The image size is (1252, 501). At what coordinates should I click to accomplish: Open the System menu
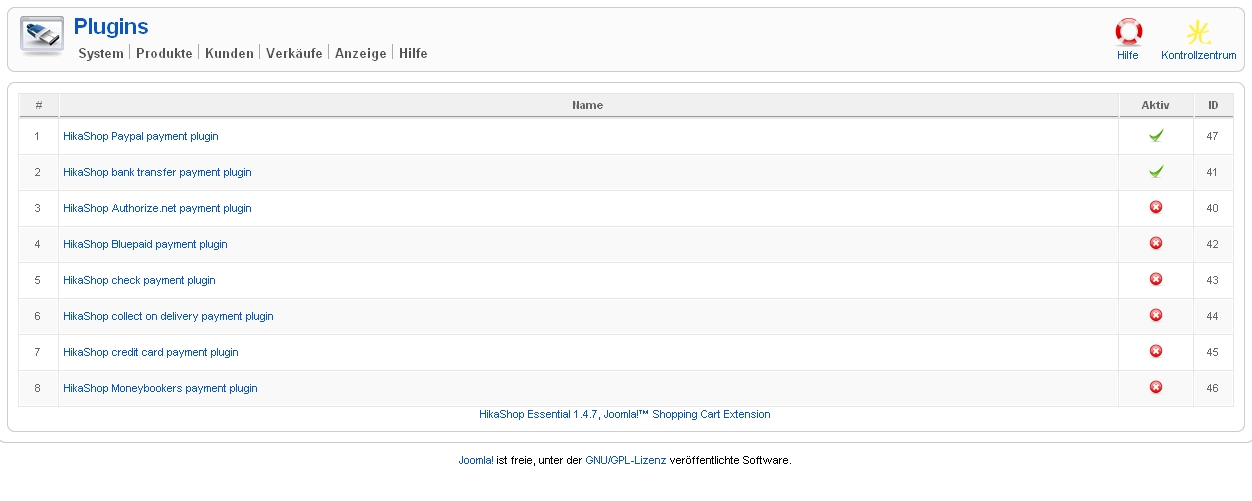(101, 54)
